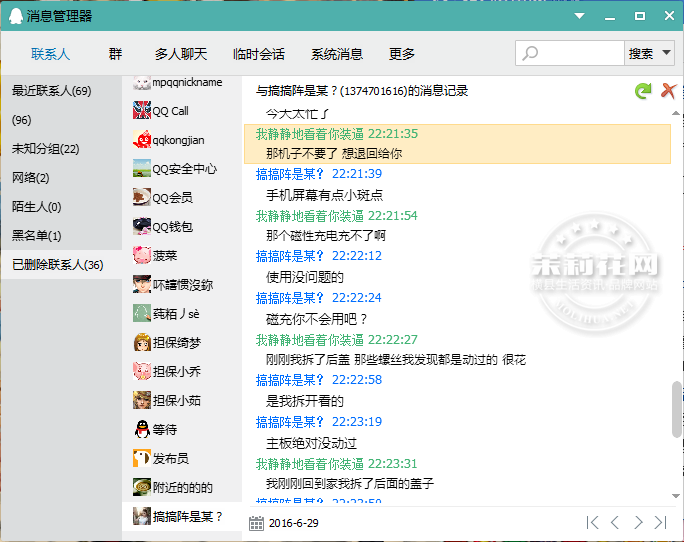The image size is (684, 542).
Task: Click the 发布员 avatar
Action: 142,458
